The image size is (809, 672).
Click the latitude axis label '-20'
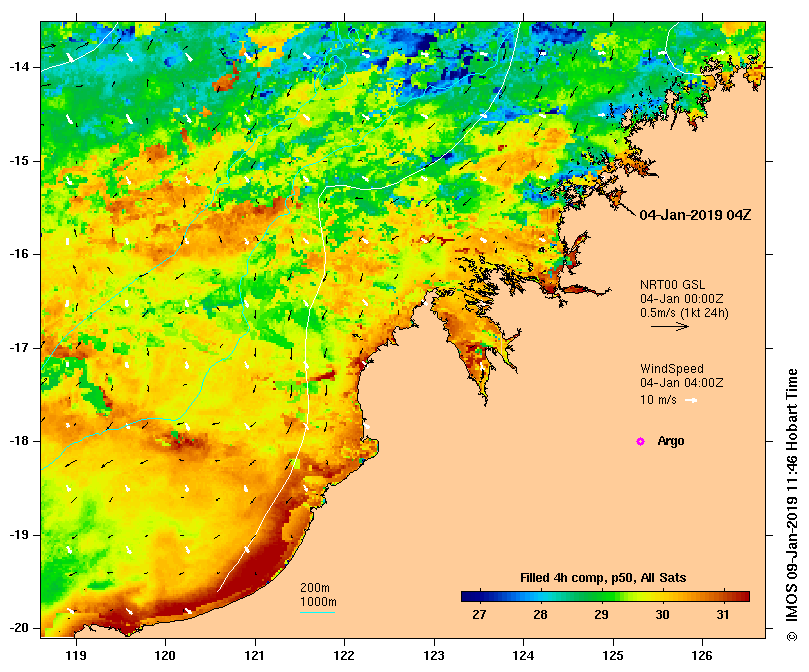(x=19, y=628)
